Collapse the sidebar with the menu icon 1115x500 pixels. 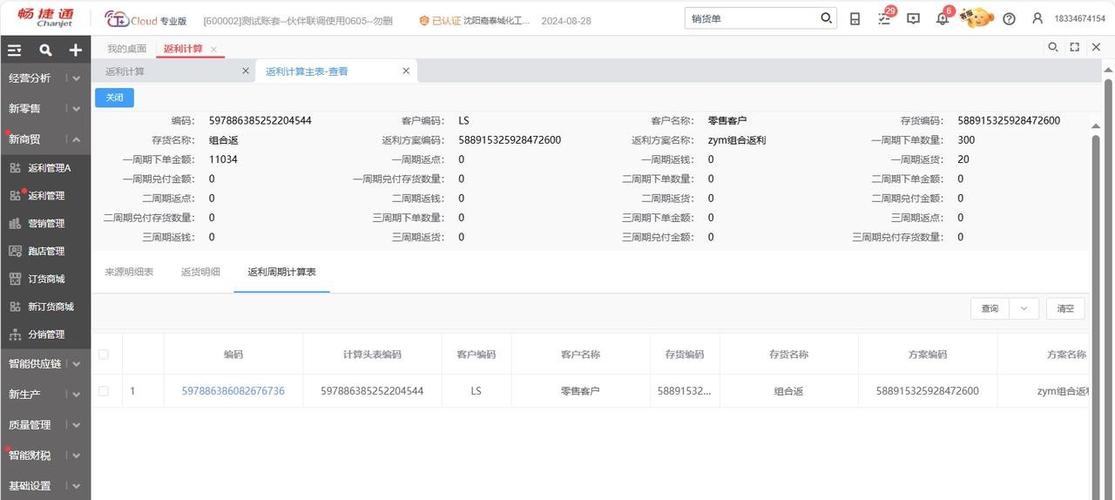click(x=15, y=50)
